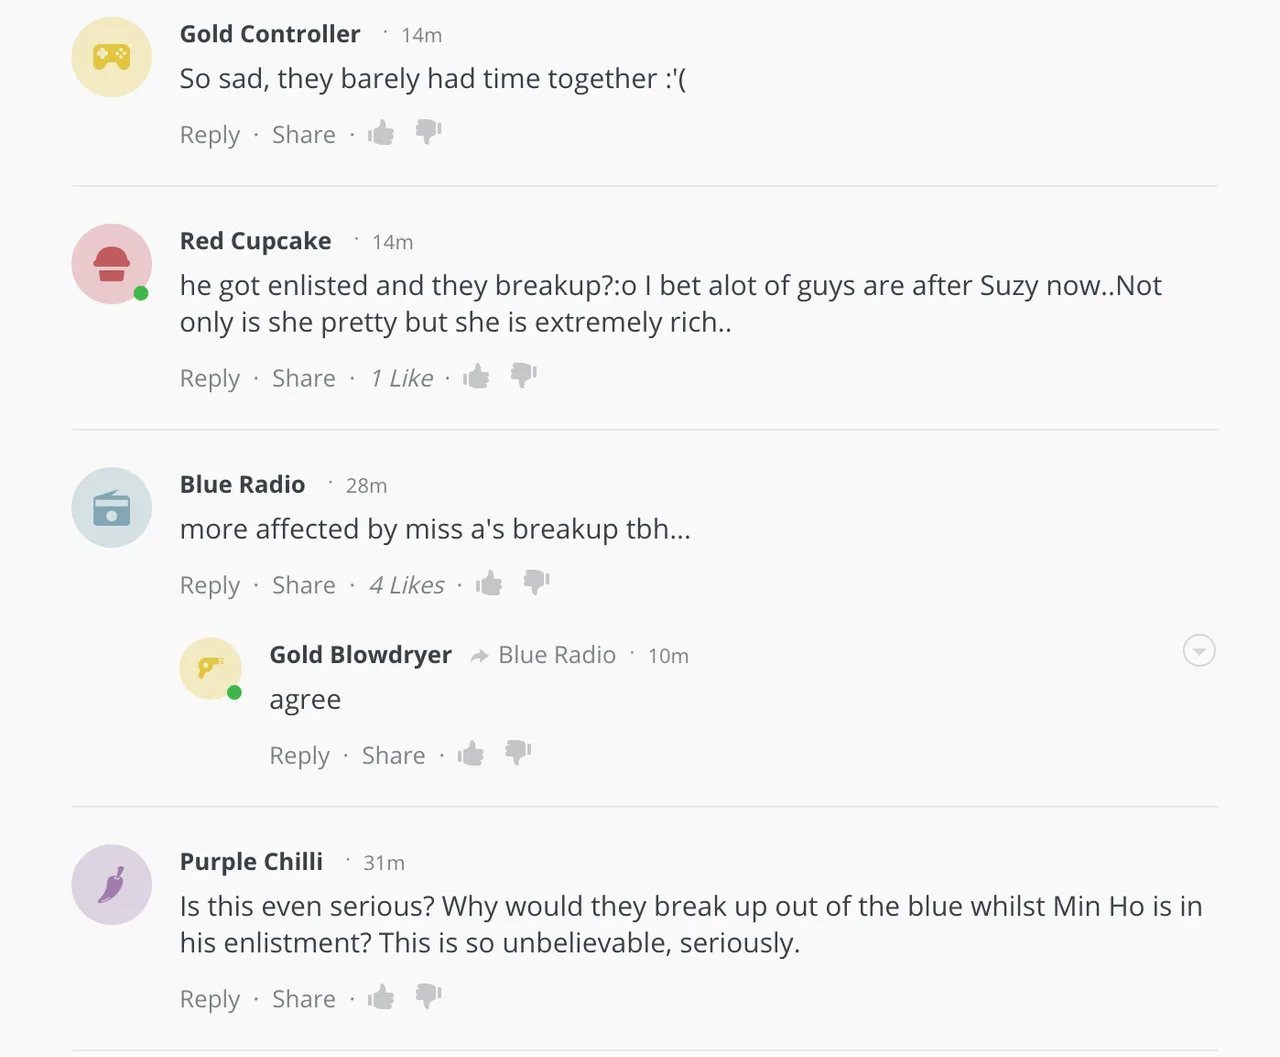
Task: Reply to Purple Chilli's comment
Action: pos(210,1000)
